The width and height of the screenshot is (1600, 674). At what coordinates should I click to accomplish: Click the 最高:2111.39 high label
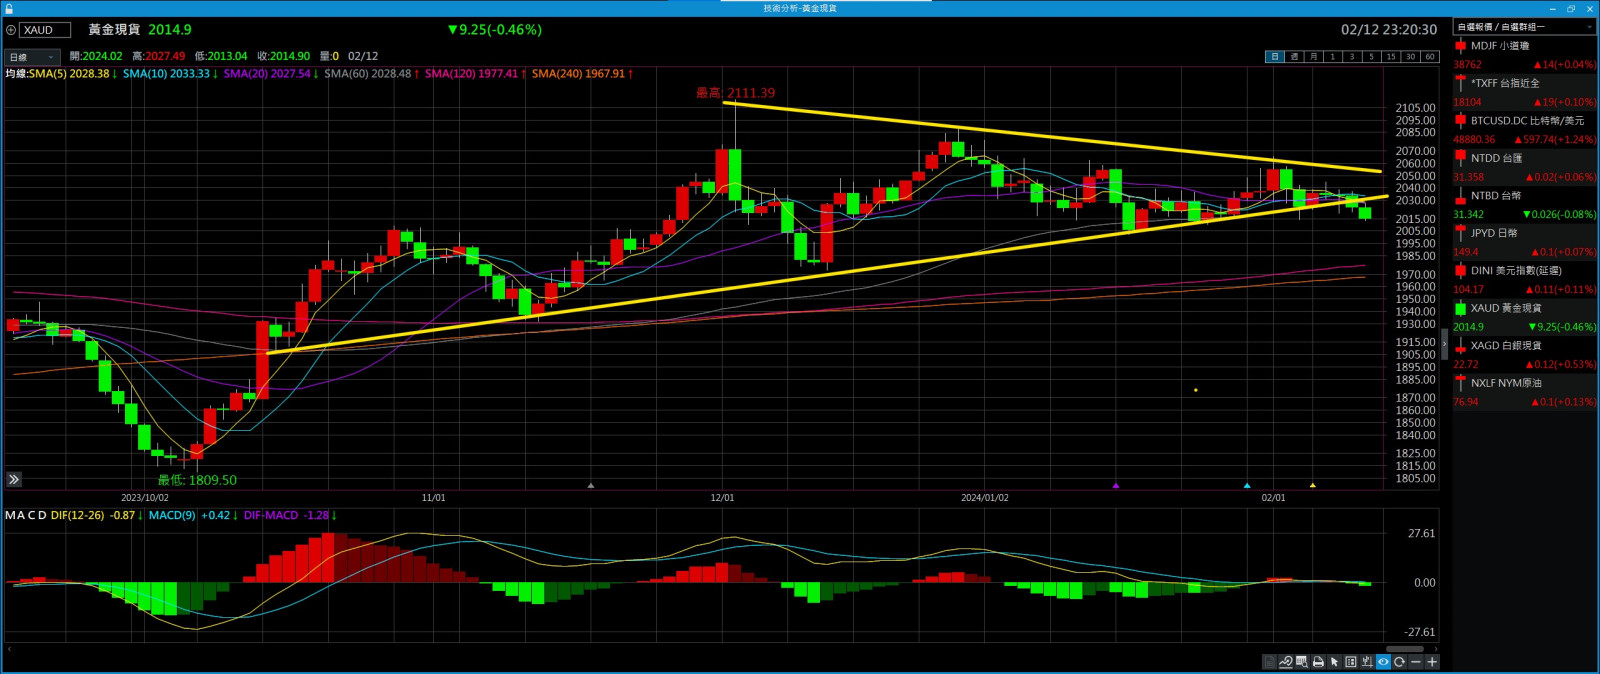click(x=735, y=93)
